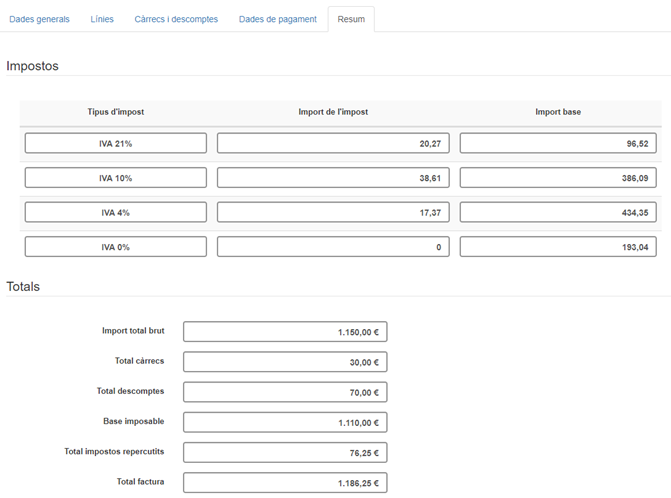The image size is (671, 498).
Task: Open the Càrrecs i descomptes tab
Action: click(176, 19)
